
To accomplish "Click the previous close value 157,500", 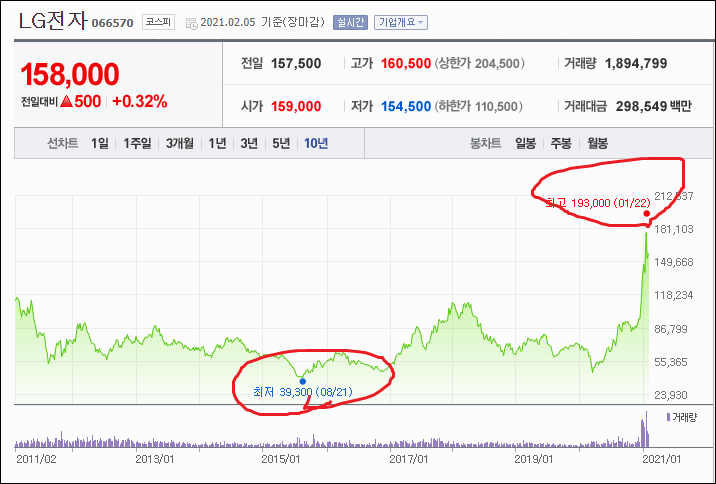I will (296, 63).
